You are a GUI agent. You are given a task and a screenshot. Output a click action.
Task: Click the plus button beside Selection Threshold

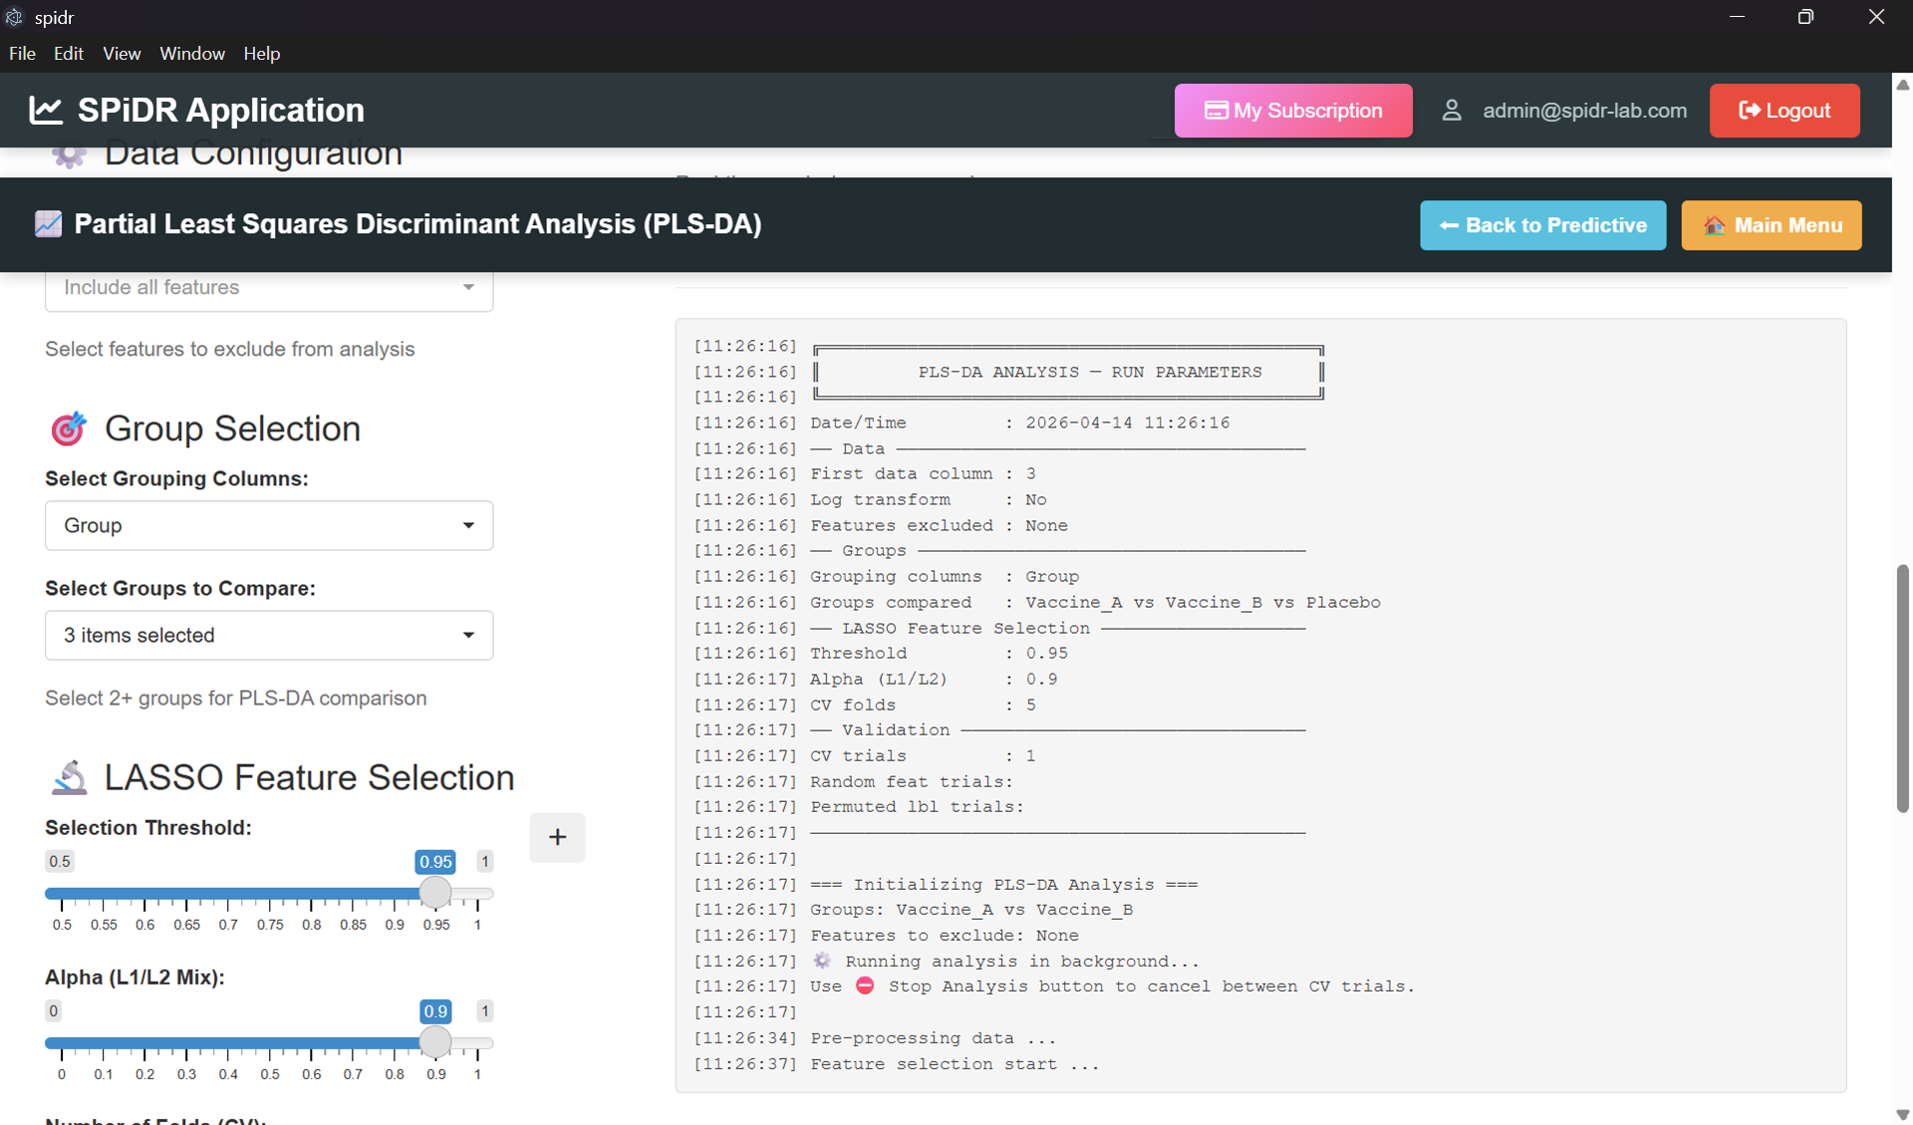[557, 837]
